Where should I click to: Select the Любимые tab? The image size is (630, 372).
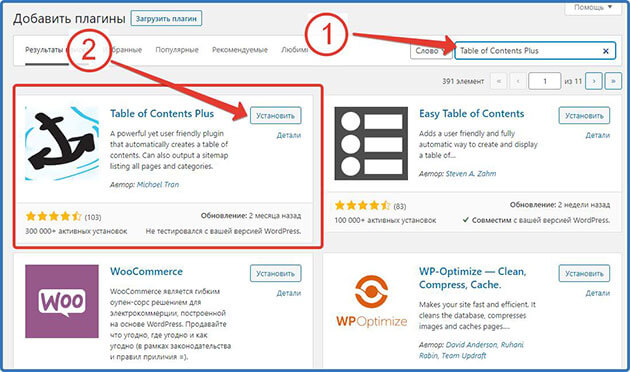click(295, 50)
